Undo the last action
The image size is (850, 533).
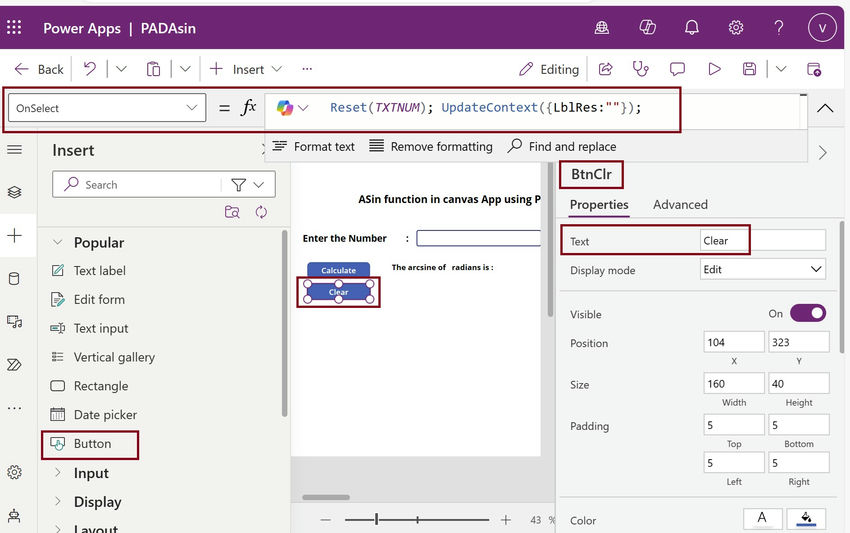point(90,69)
